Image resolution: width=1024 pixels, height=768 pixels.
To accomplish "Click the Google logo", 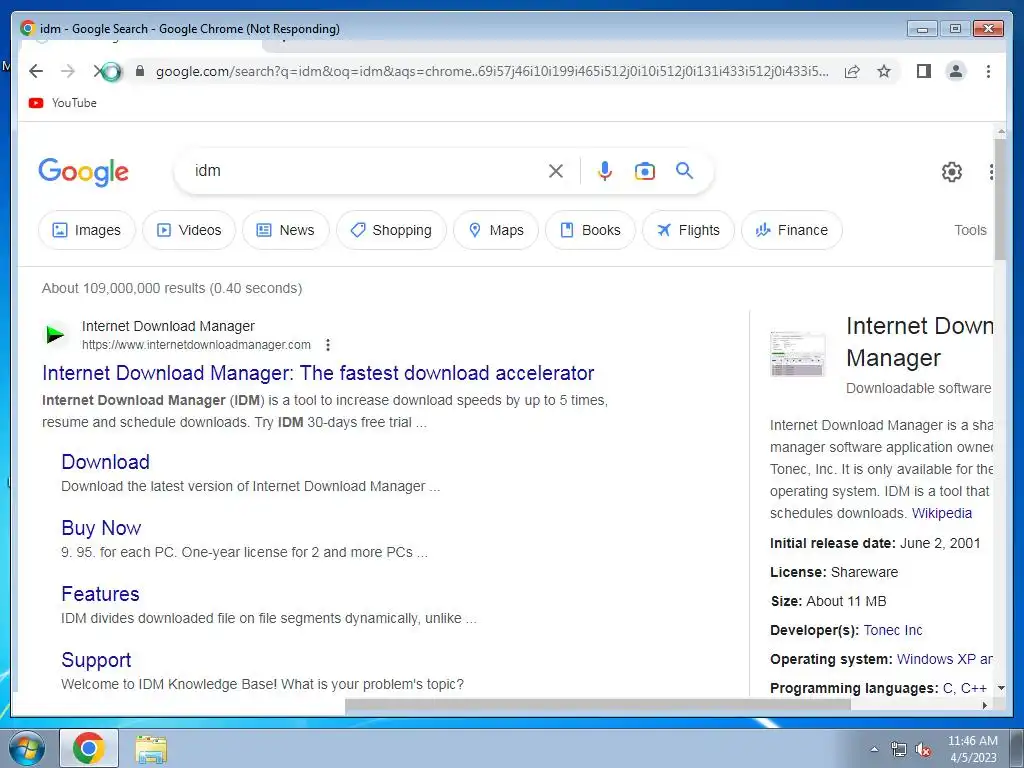I will (x=83, y=172).
